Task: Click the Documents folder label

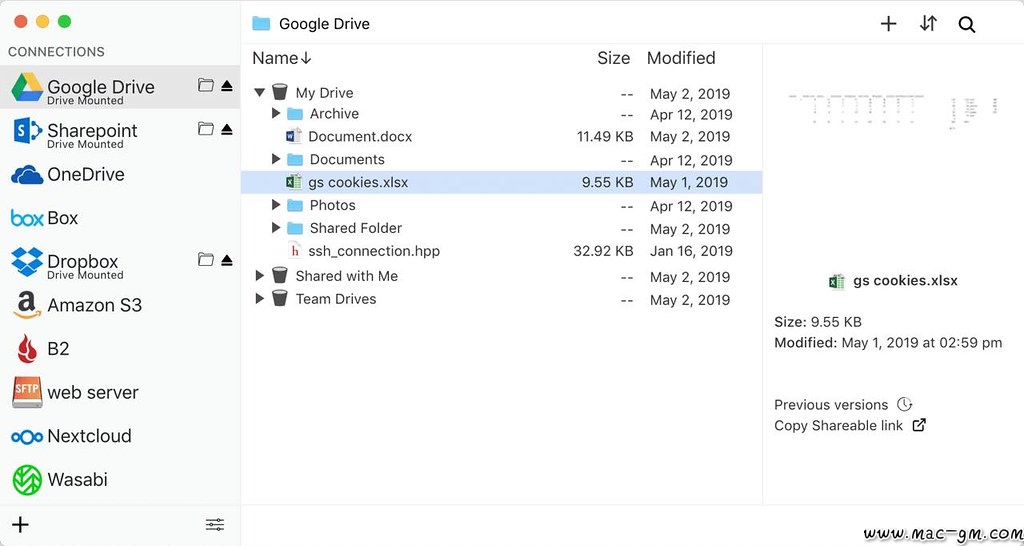Action: coord(347,159)
